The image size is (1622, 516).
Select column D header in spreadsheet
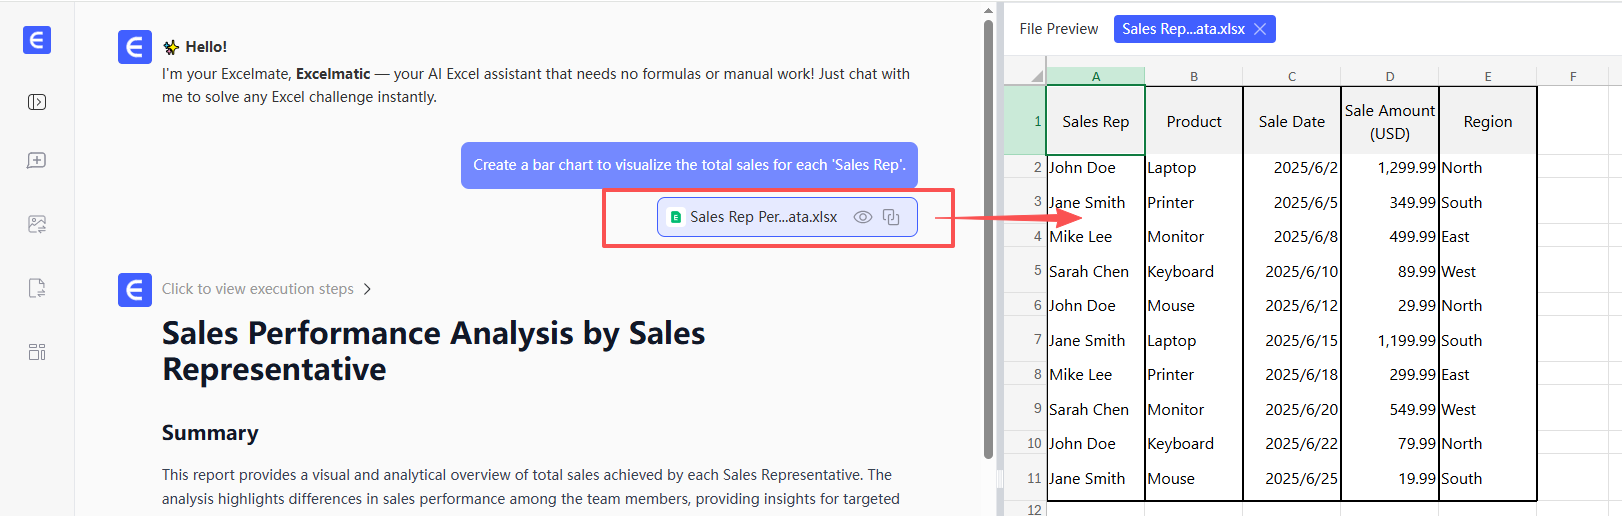coord(1389,76)
